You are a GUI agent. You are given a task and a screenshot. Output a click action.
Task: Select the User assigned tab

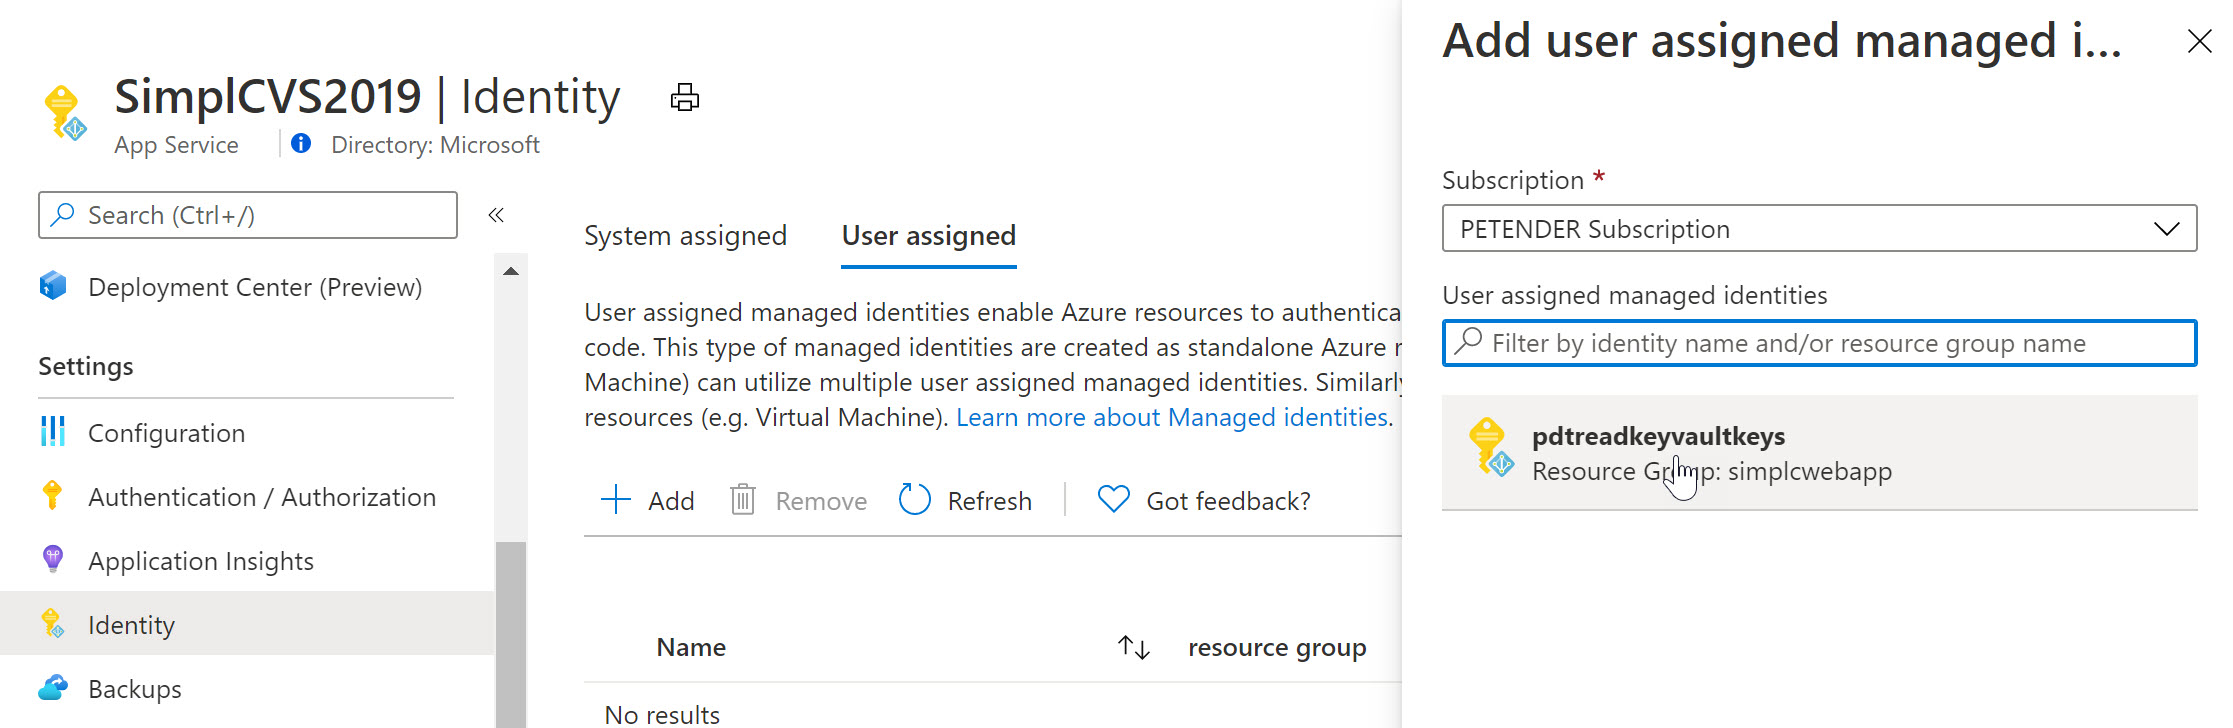pyautogui.click(x=928, y=236)
